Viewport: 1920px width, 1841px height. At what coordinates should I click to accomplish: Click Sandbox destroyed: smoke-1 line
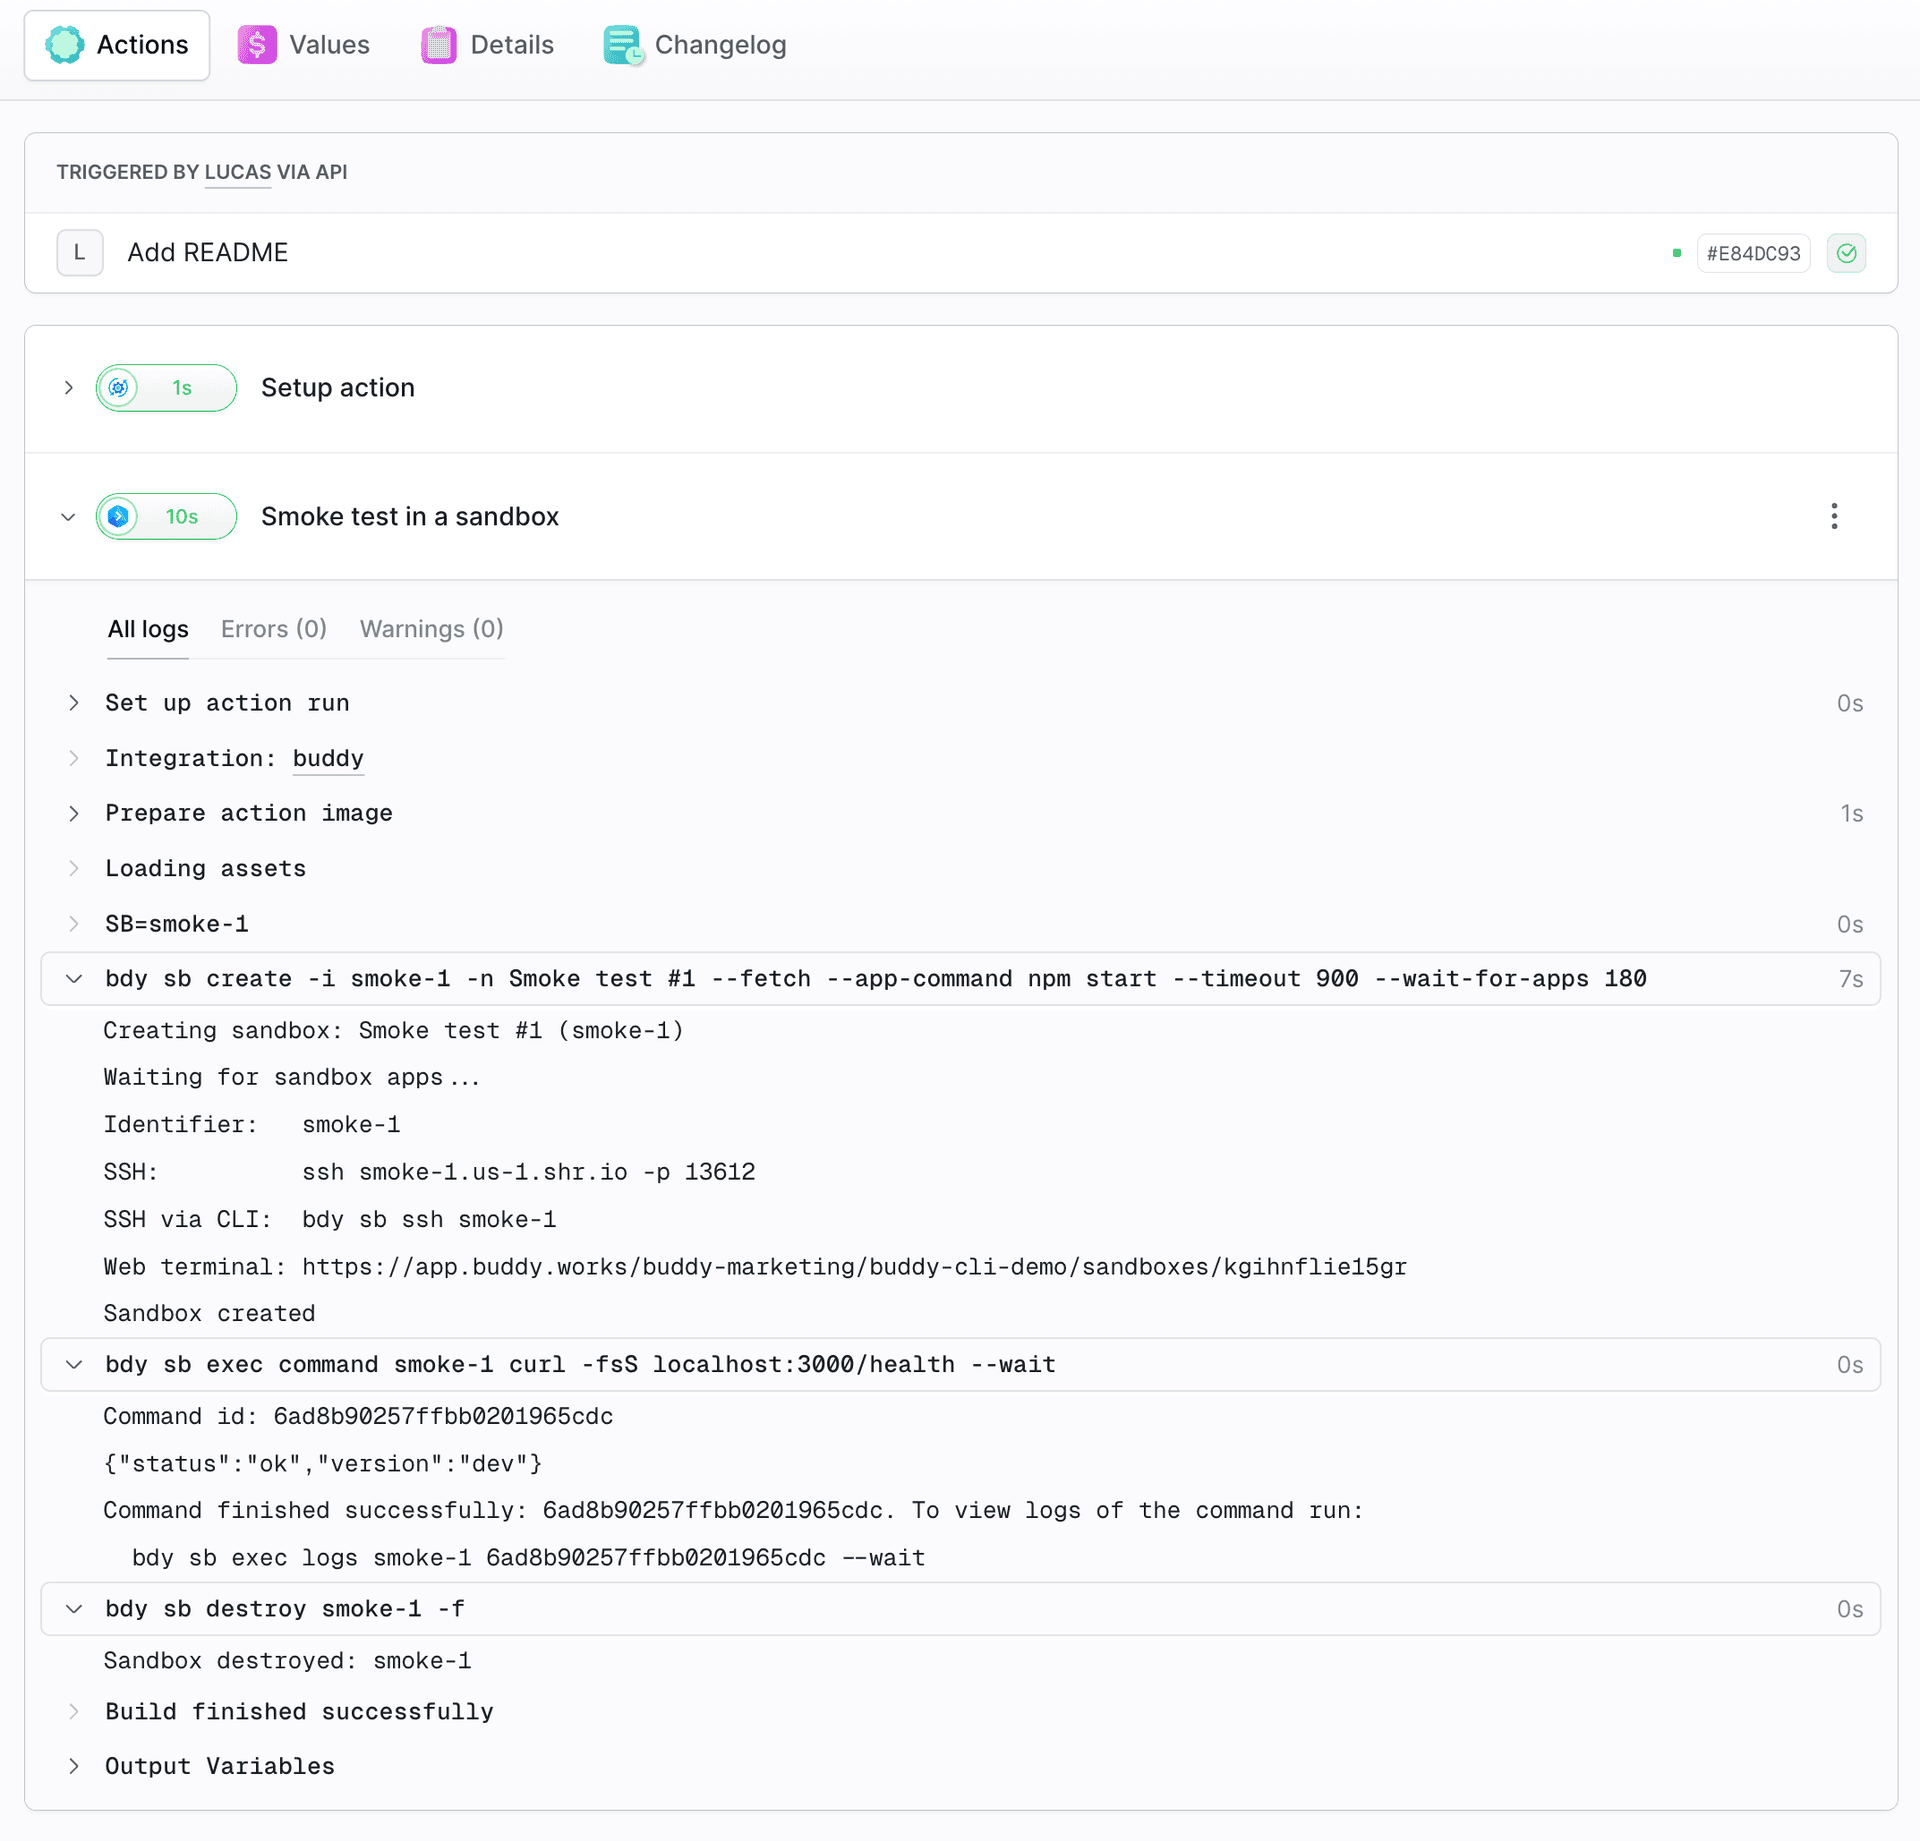(288, 1661)
